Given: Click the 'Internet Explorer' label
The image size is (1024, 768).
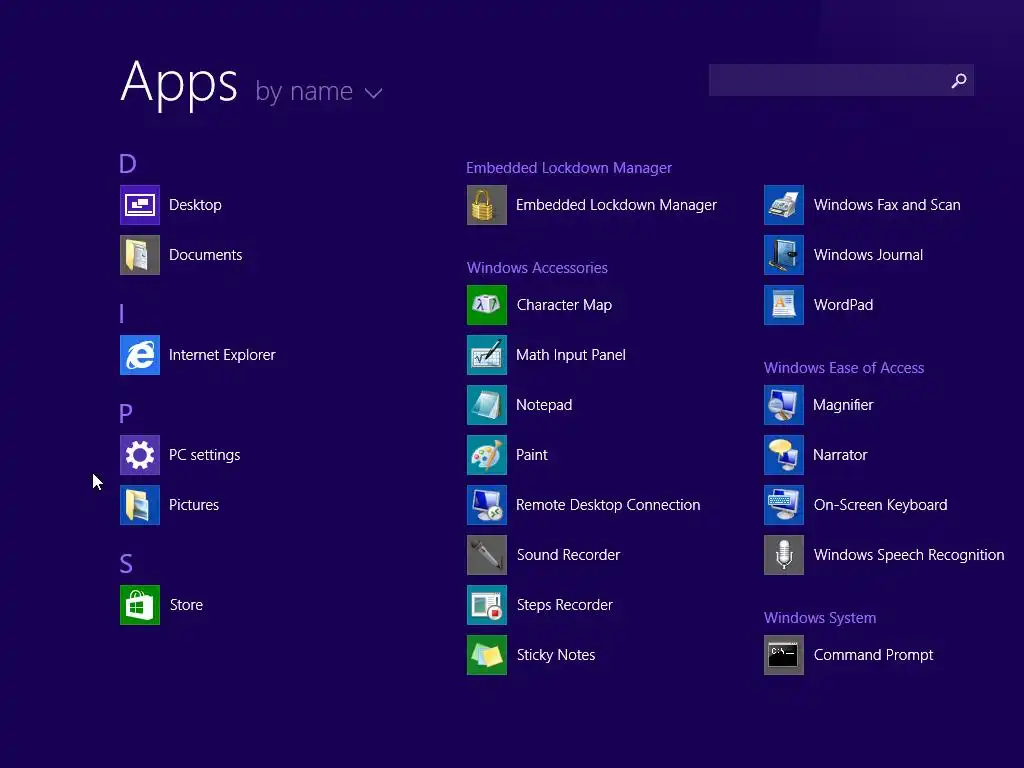Looking at the screenshot, I should pyautogui.click(x=222, y=355).
